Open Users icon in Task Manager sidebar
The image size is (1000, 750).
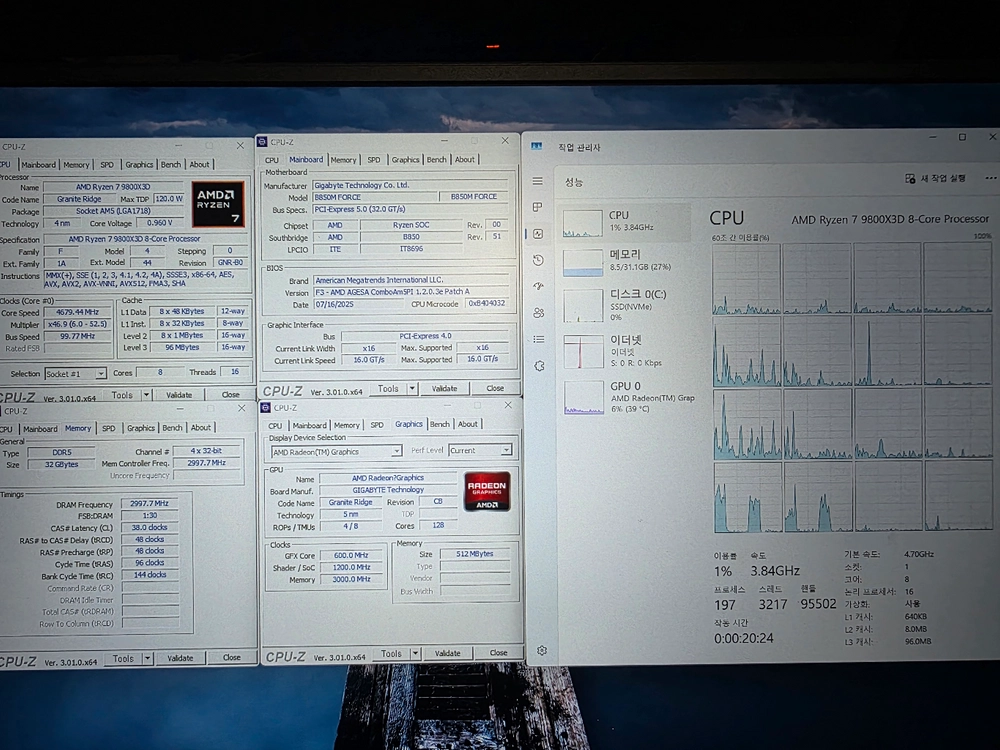(x=539, y=312)
